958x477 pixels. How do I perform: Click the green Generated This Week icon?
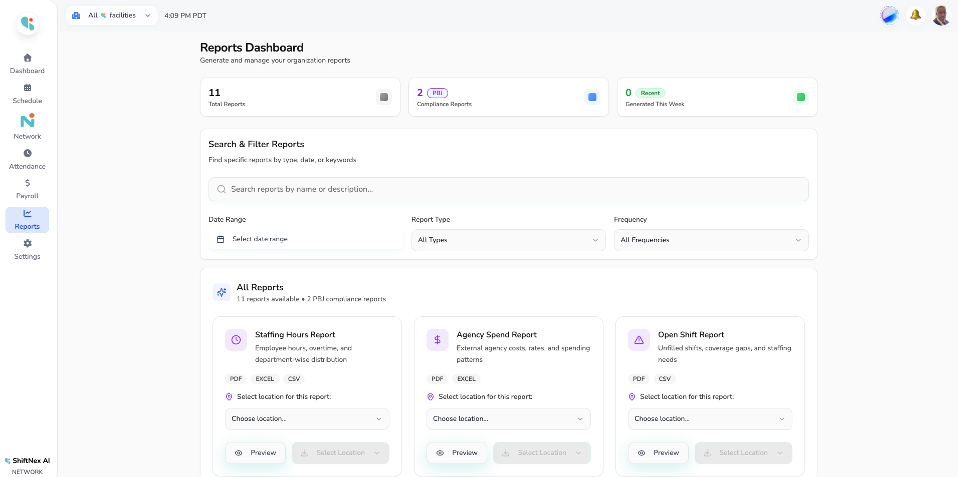(x=801, y=96)
